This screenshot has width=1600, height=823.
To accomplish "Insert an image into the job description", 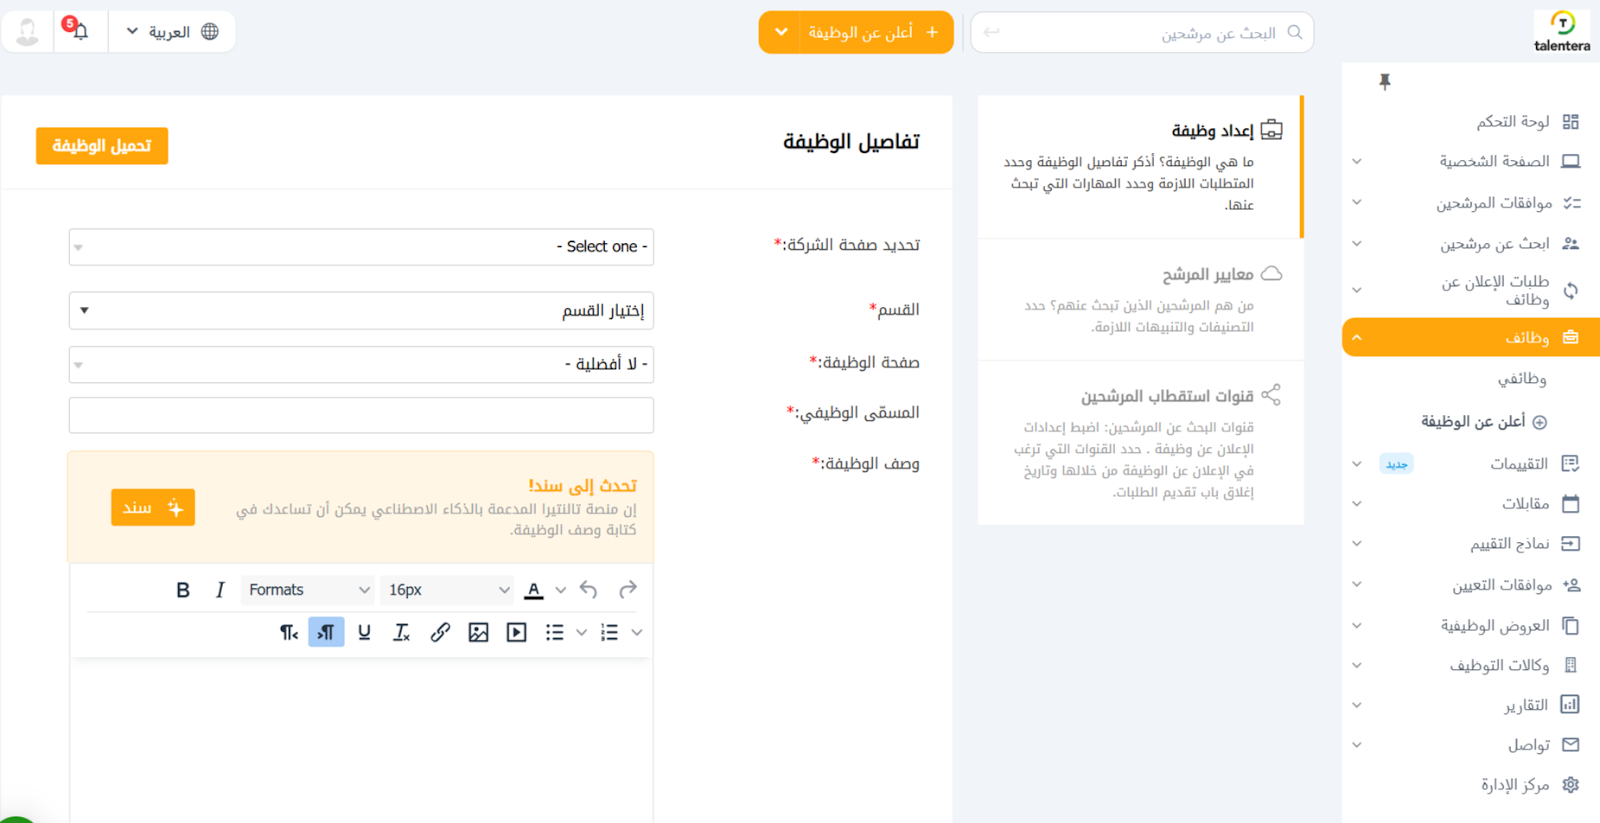I will (478, 632).
